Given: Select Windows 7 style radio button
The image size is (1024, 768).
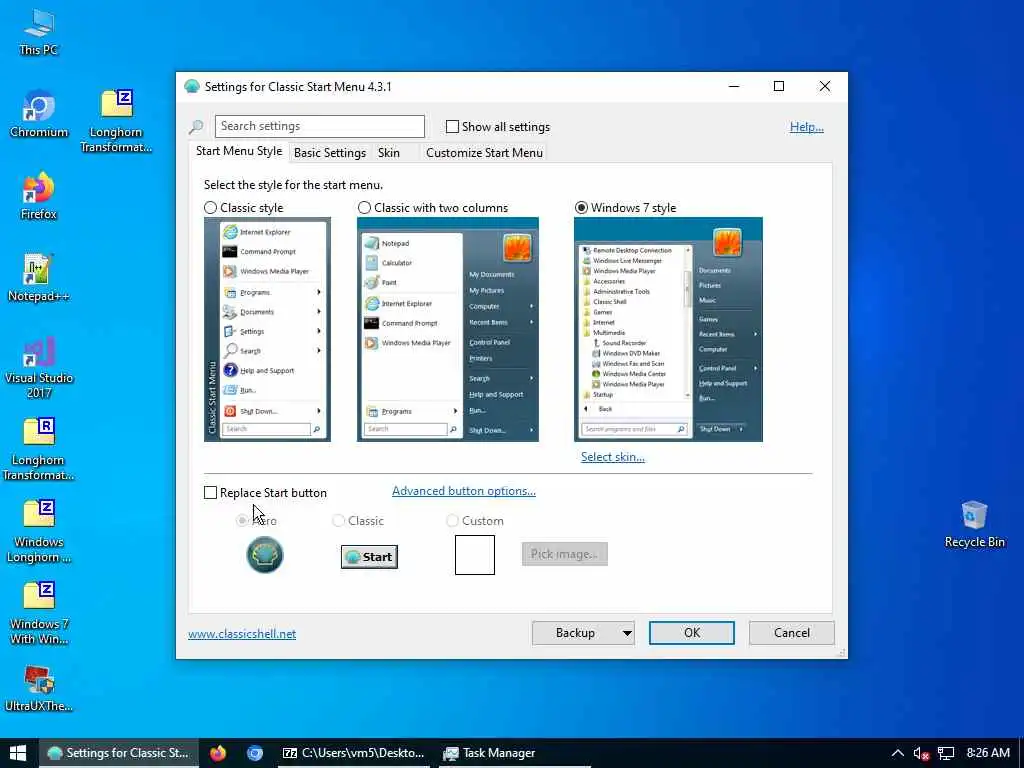Looking at the screenshot, I should [x=581, y=208].
